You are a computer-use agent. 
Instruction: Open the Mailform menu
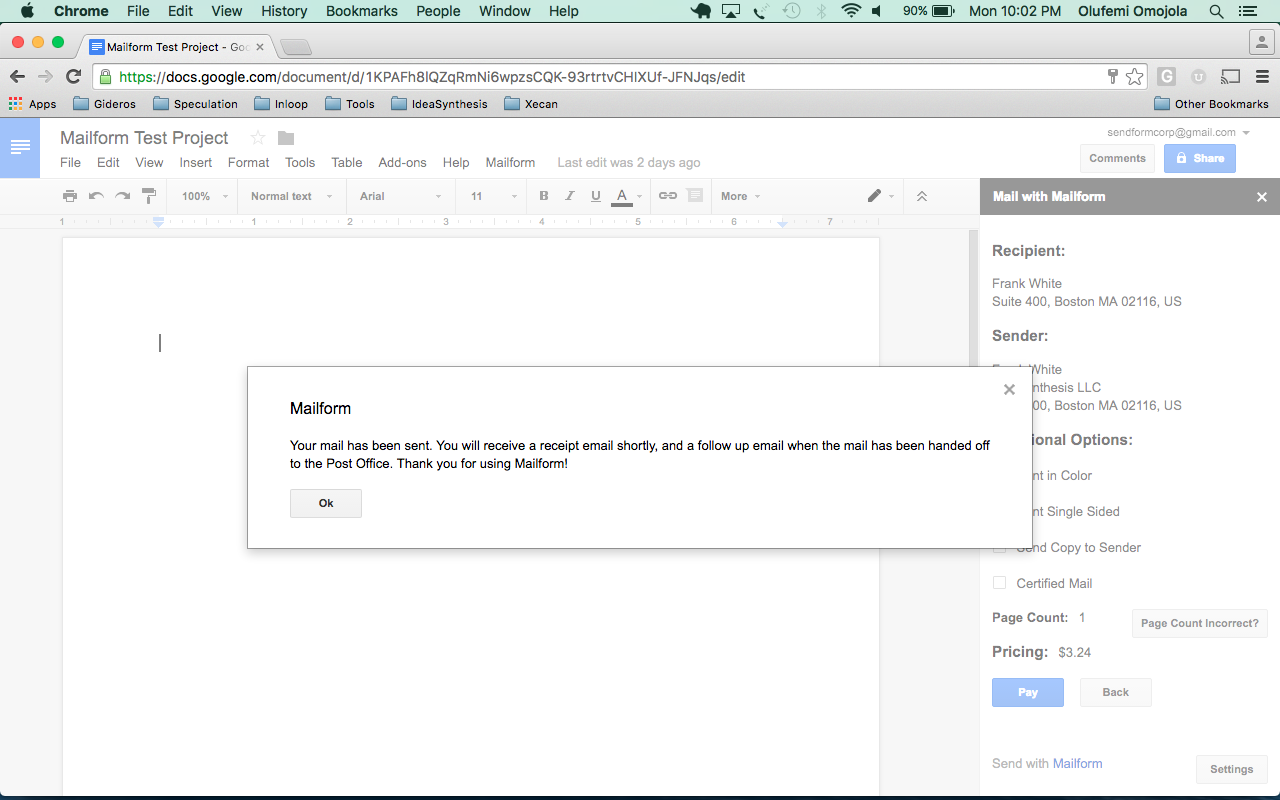point(510,162)
